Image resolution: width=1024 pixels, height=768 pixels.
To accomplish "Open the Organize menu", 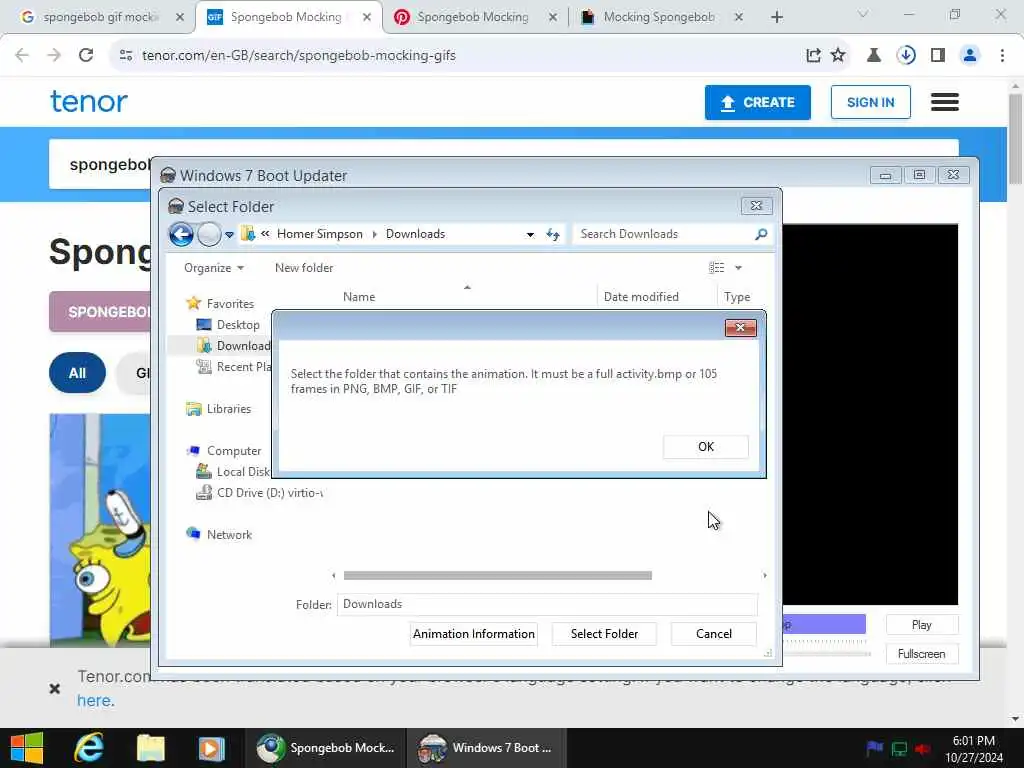I will tap(214, 268).
